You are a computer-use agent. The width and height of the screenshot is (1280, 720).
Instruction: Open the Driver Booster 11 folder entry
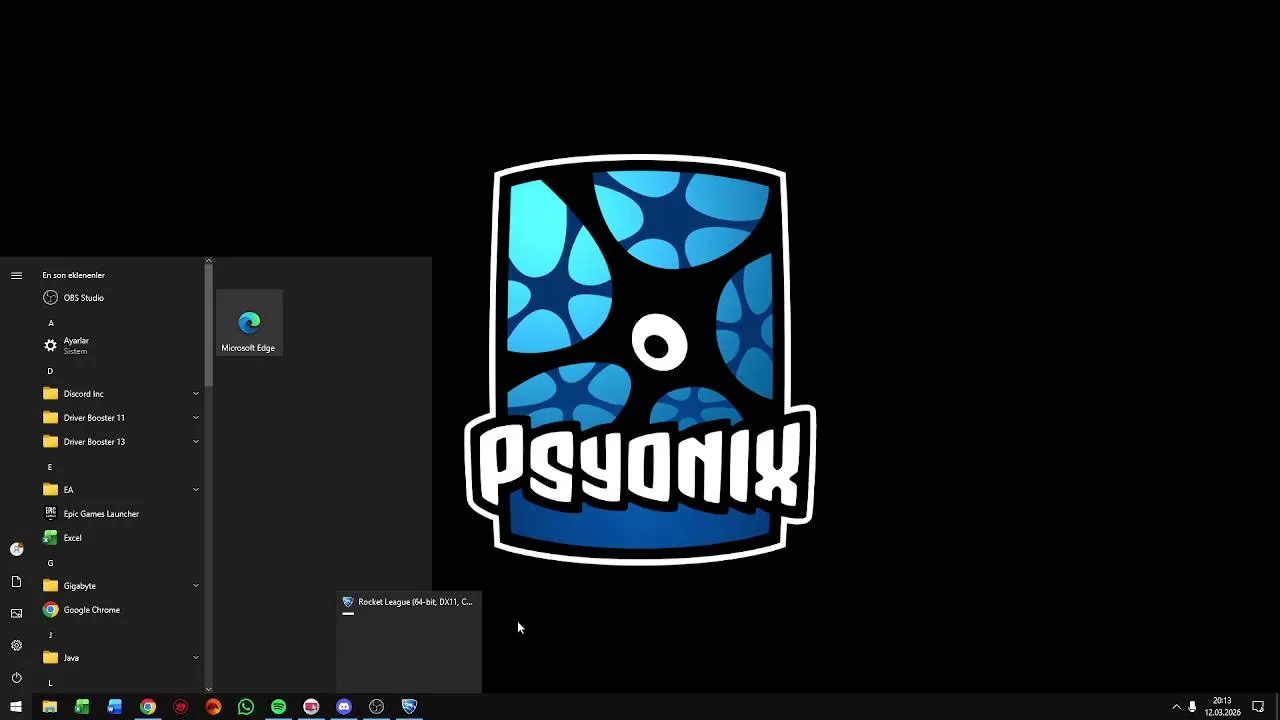(120, 418)
